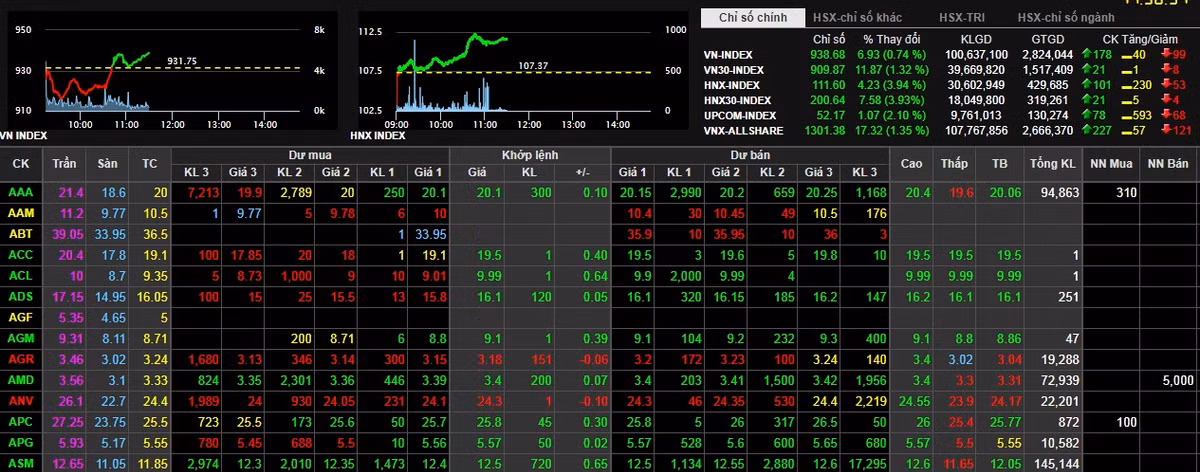Click green up arrow in HNX30-INDEX row
The image size is (1200, 472).
(1086, 100)
